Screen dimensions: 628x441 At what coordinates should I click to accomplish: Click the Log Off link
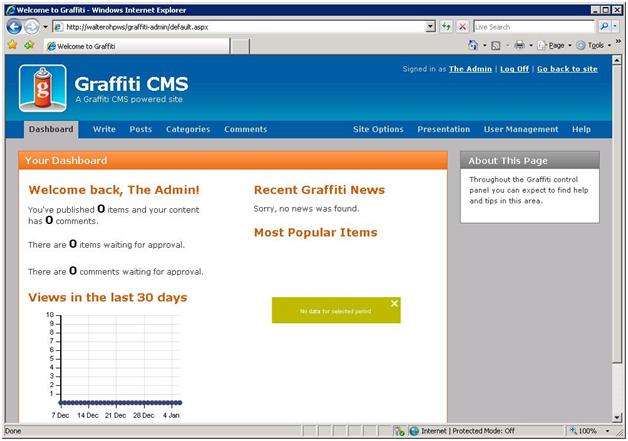pyautogui.click(x=514, y=69)
